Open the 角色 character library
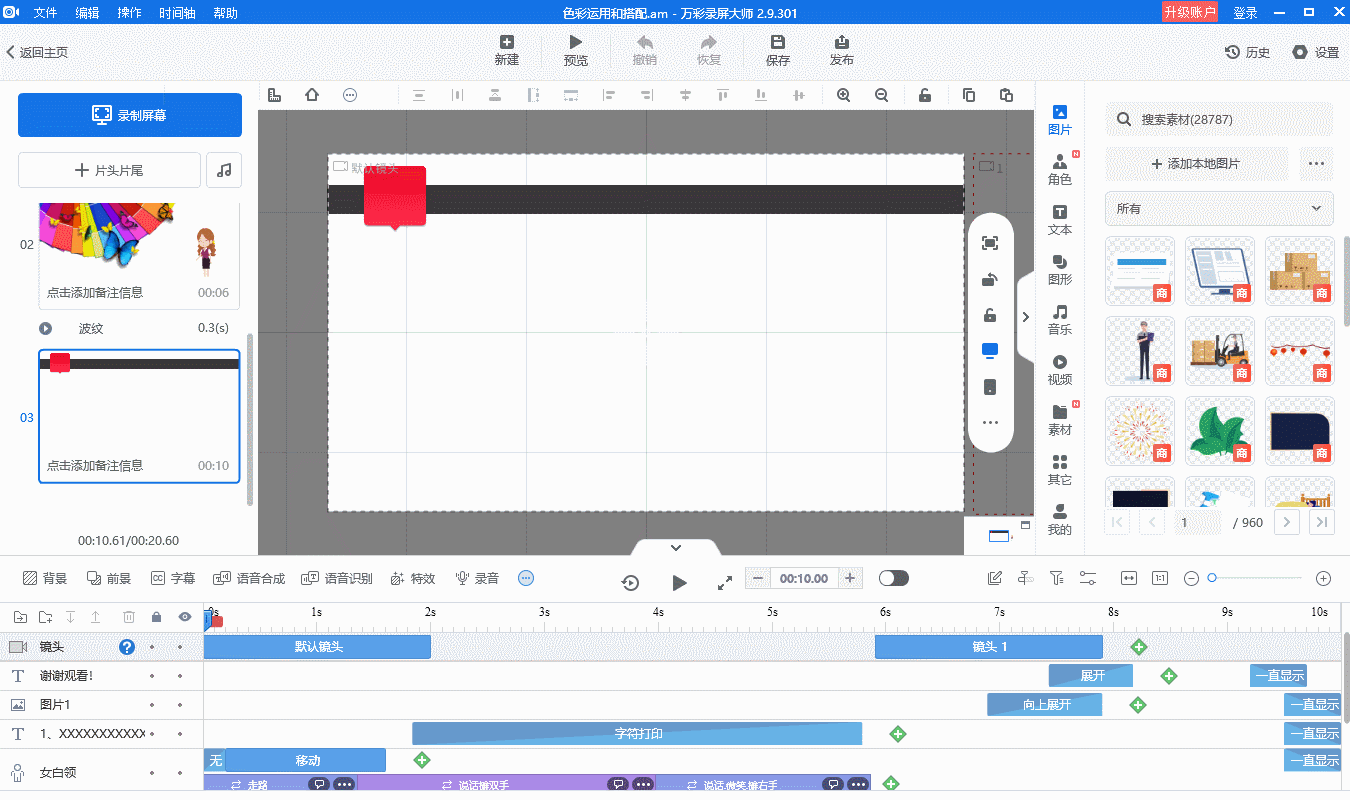This screenshot has height=800, width=1350. click(1060, 170)
